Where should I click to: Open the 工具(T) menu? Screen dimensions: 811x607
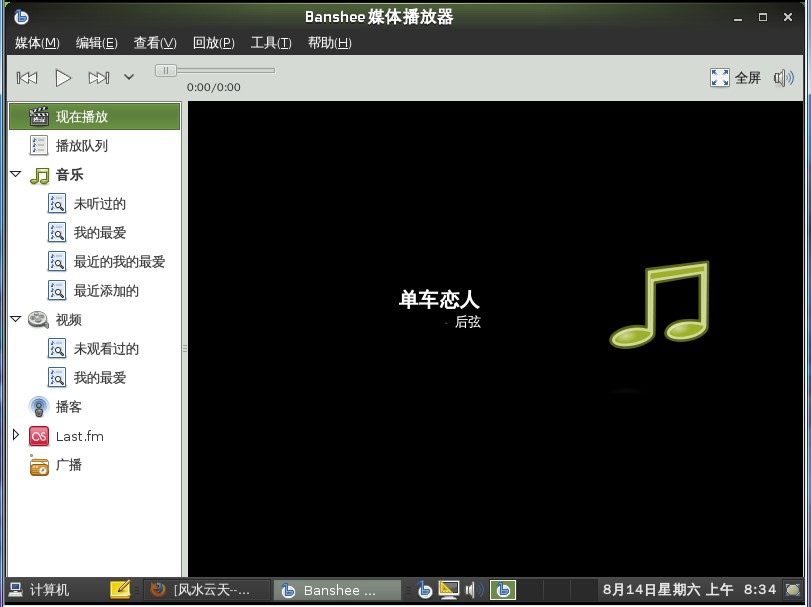tap(271, 43)
